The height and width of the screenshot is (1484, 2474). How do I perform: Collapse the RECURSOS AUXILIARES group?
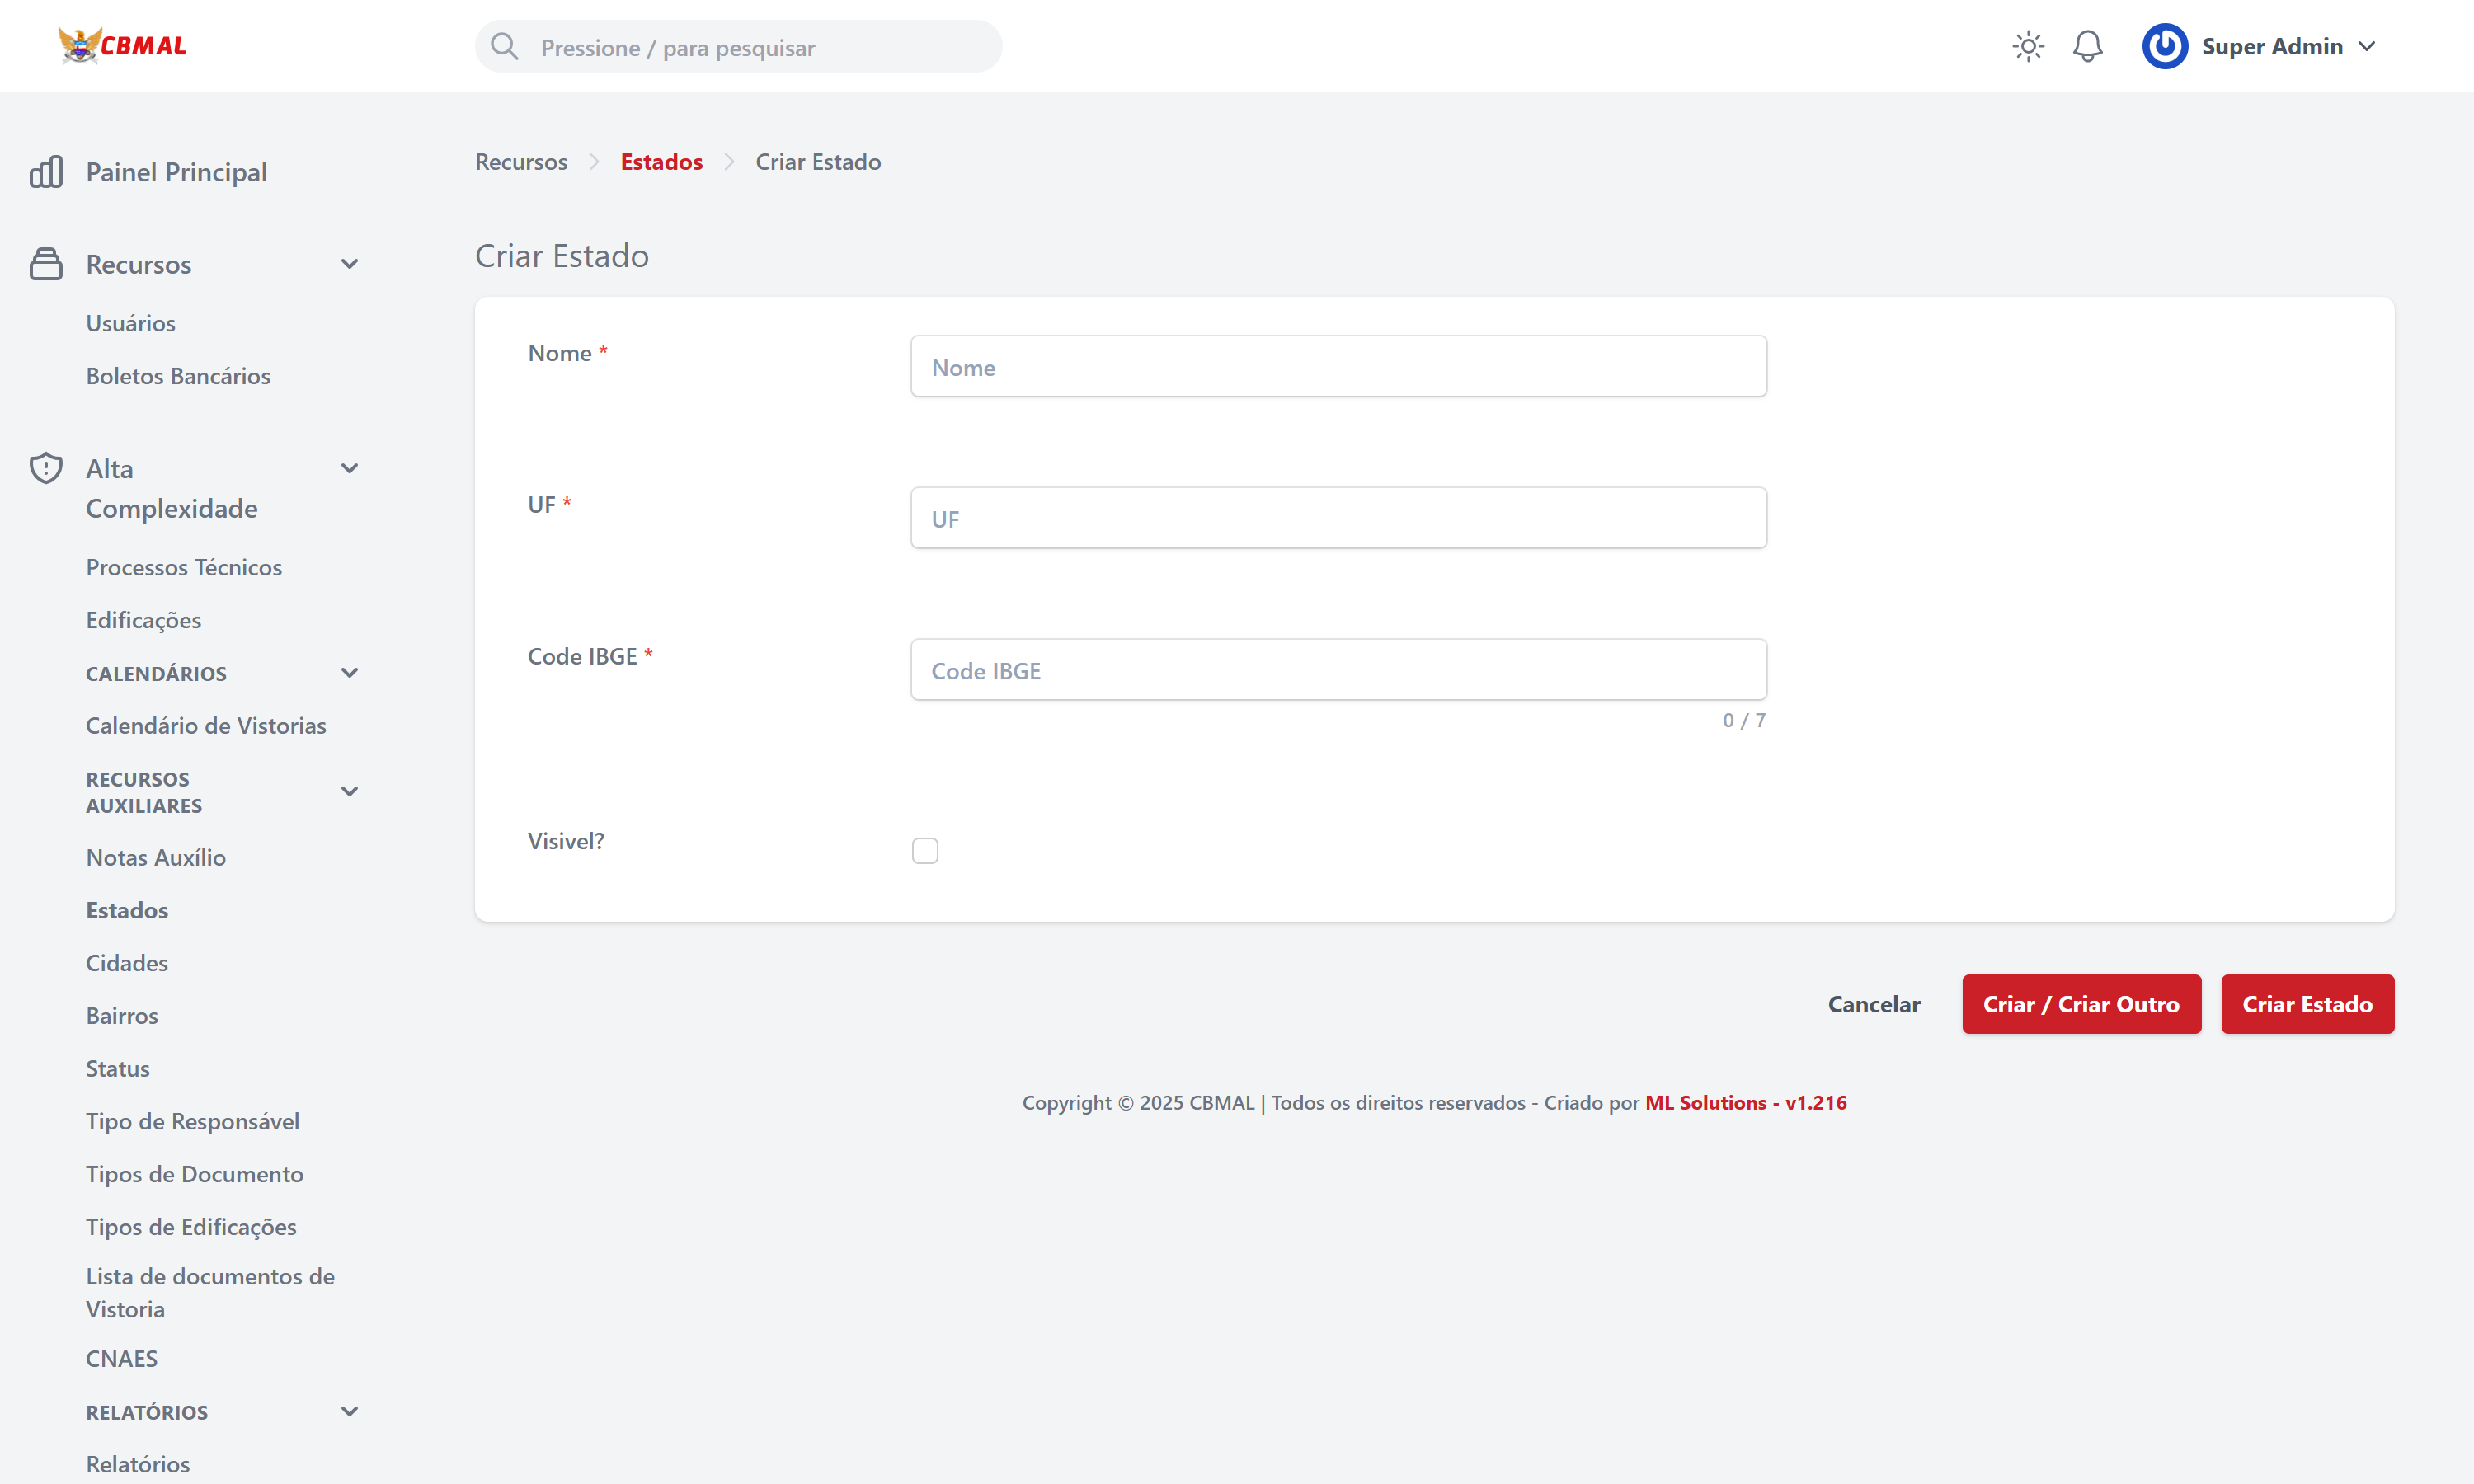(x=349, y=791)
